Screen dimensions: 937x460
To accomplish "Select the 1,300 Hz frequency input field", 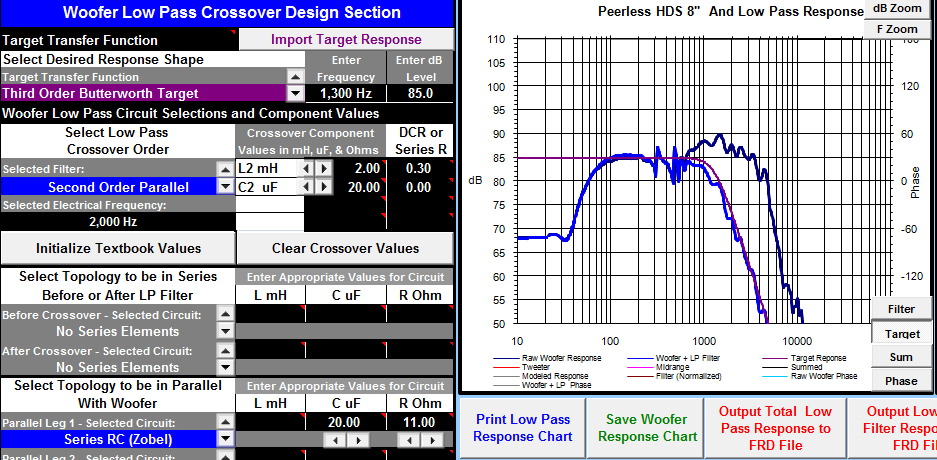I will tap(345, 94).
